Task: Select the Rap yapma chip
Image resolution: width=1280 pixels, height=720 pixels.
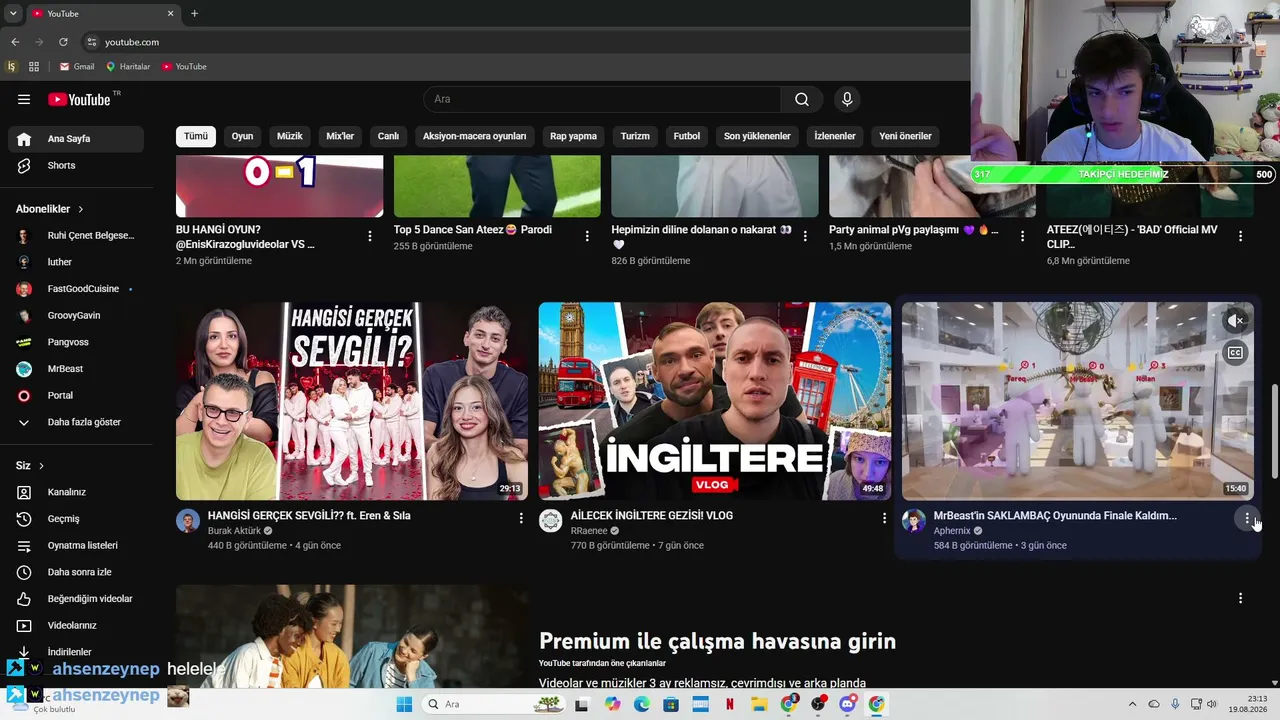Action: pos(573,136)
